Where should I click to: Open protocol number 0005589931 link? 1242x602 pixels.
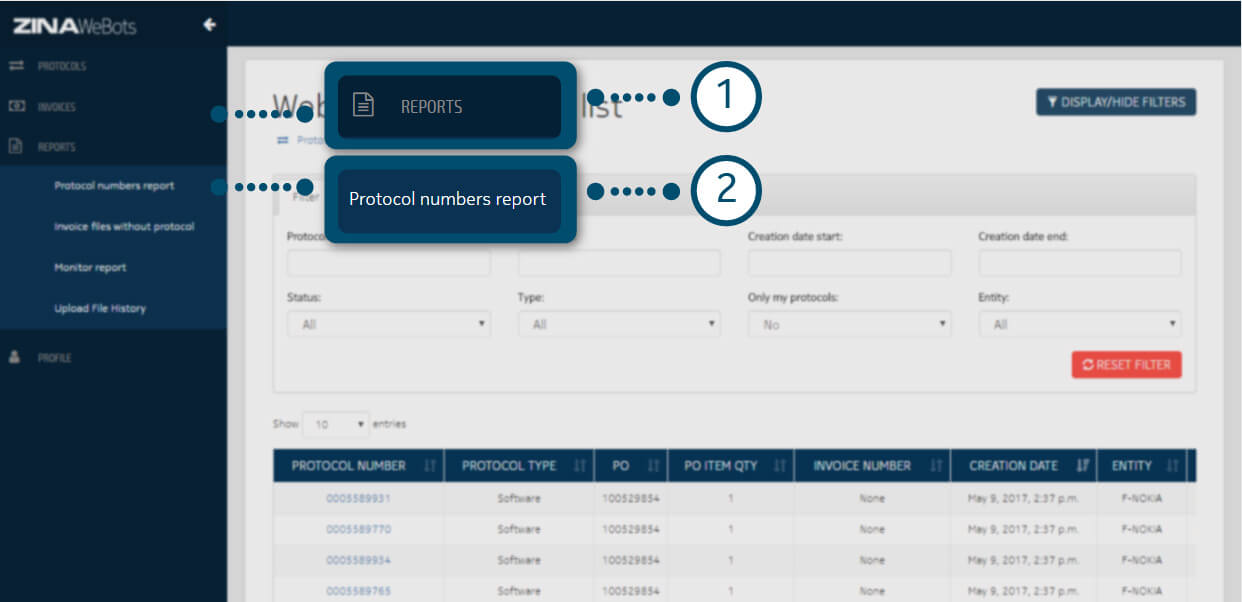(358, 498)
